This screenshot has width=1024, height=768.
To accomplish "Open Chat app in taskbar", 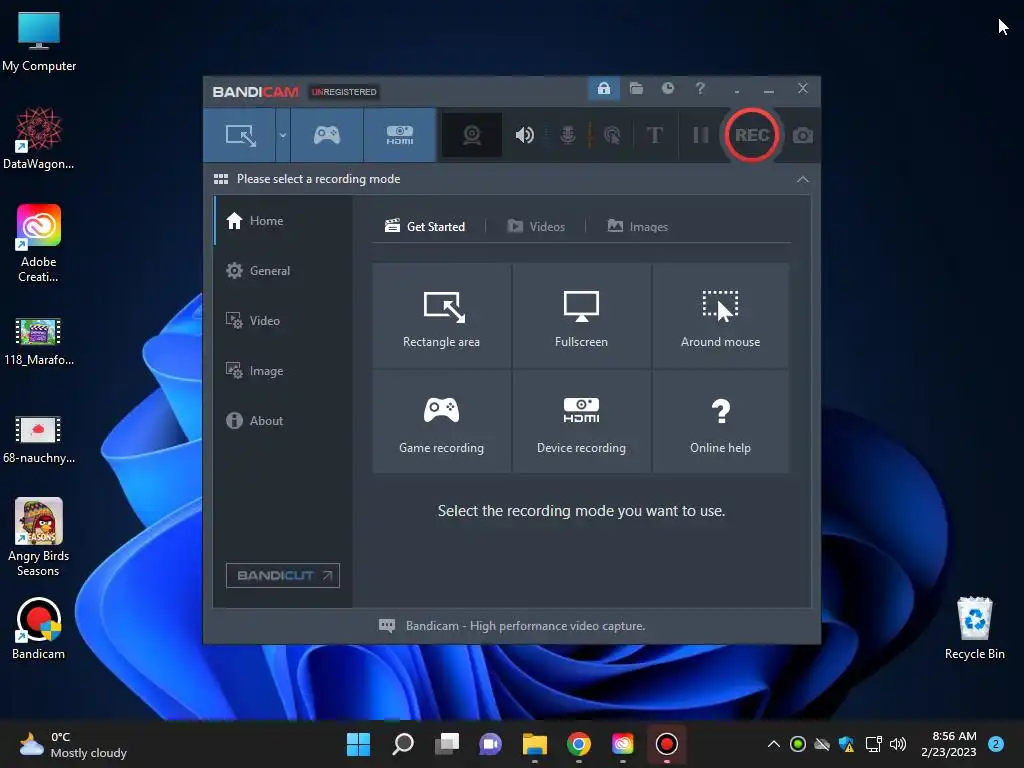I will coord(490,744).
